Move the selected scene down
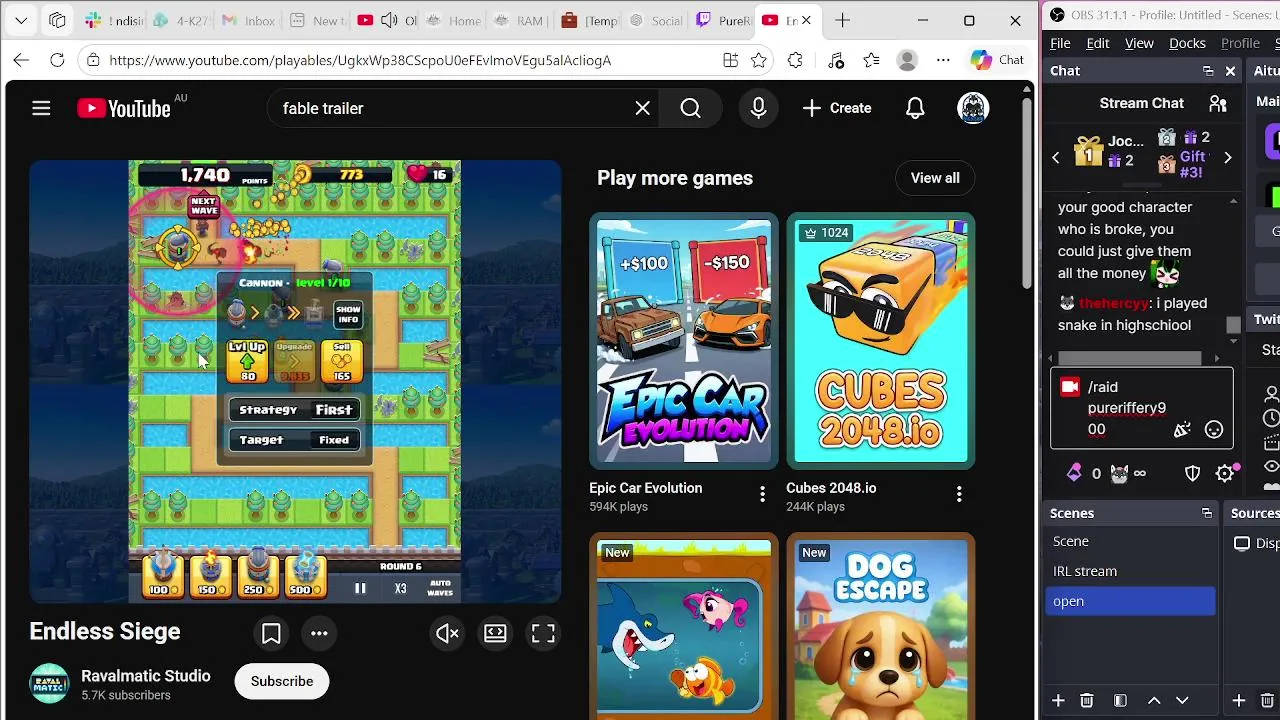Viewport: 1280px width, 720px height. (x=1182, y=700)
